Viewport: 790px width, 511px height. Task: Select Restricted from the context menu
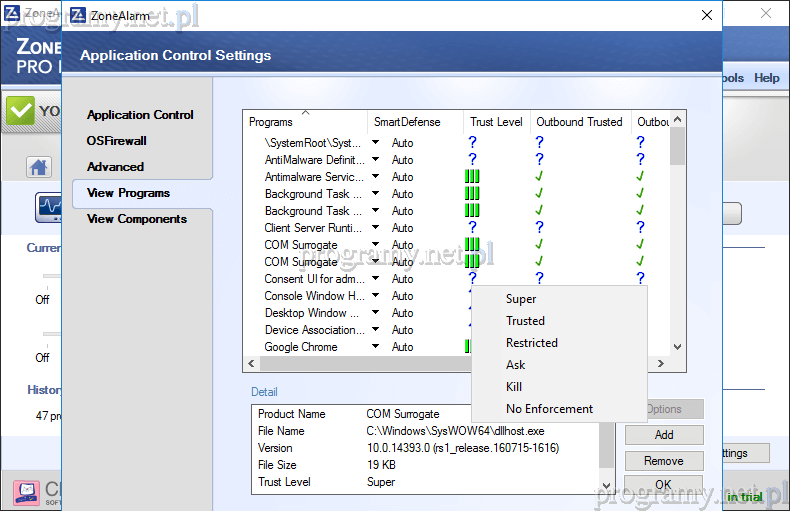[531, 343]
